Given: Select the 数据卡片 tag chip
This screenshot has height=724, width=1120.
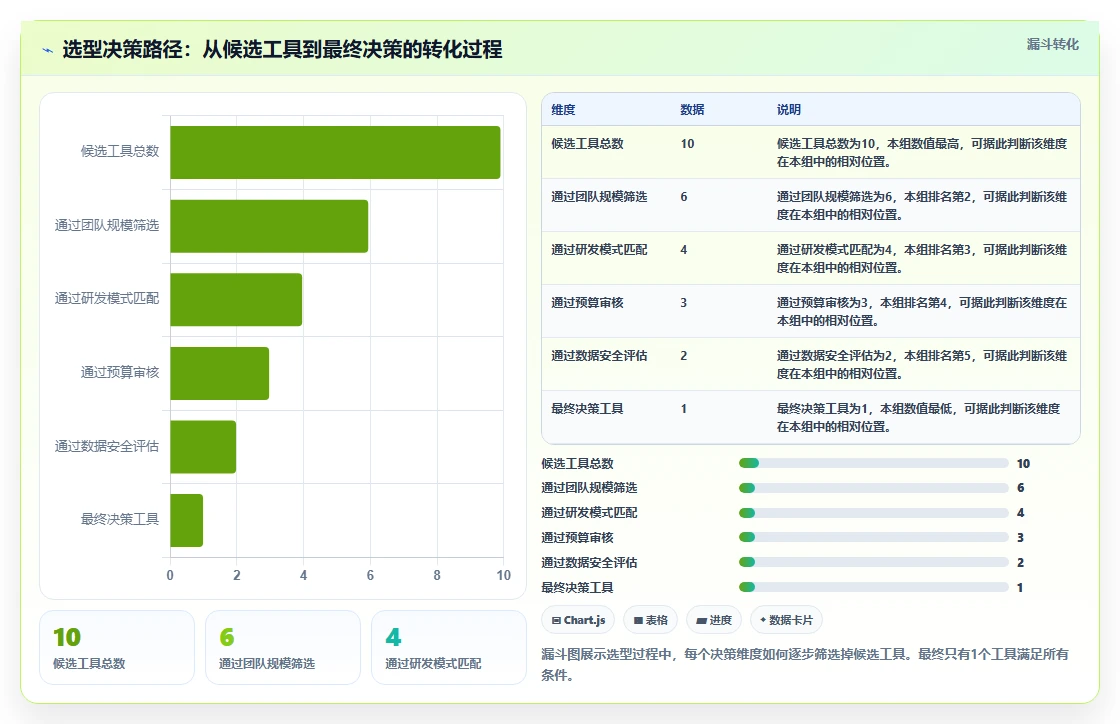Looking at the screenshot, I should [786, 620].
